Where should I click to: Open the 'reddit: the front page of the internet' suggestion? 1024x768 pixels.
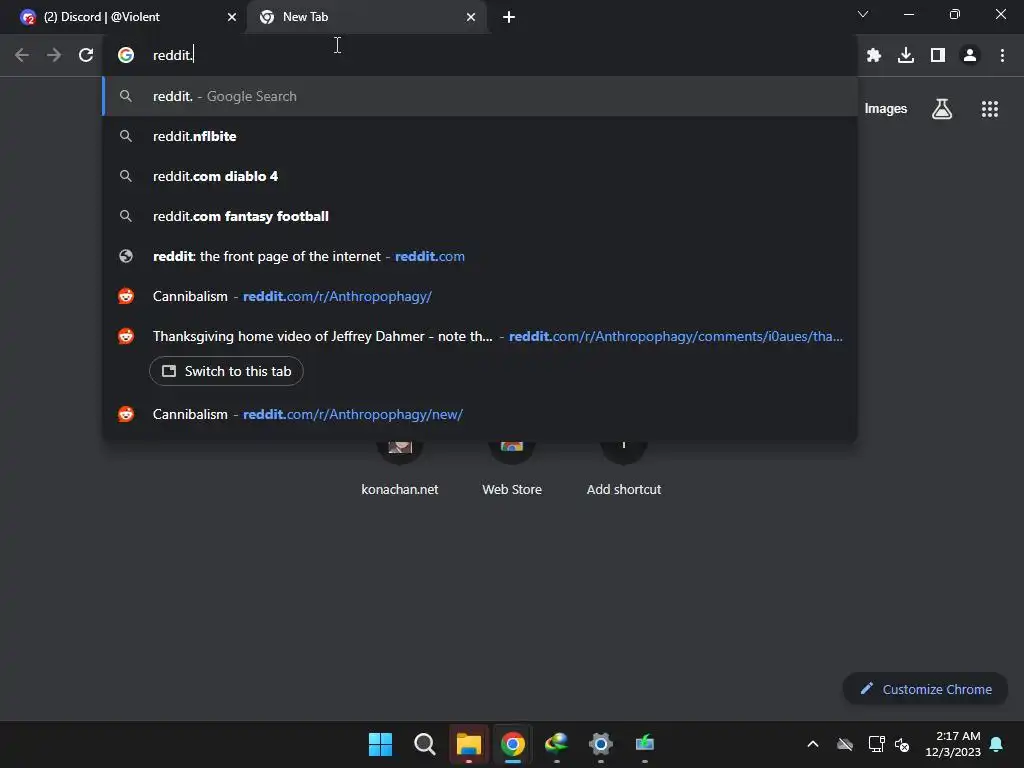[x=480, y=256]
